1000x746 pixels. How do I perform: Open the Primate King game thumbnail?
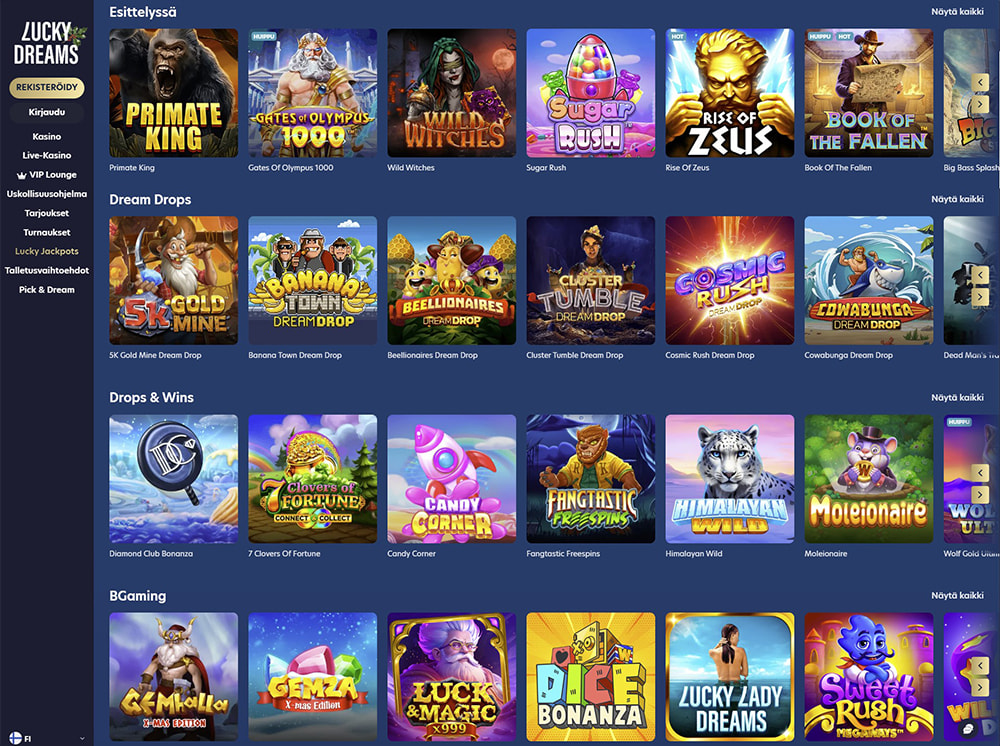click(x=173, y=93)
